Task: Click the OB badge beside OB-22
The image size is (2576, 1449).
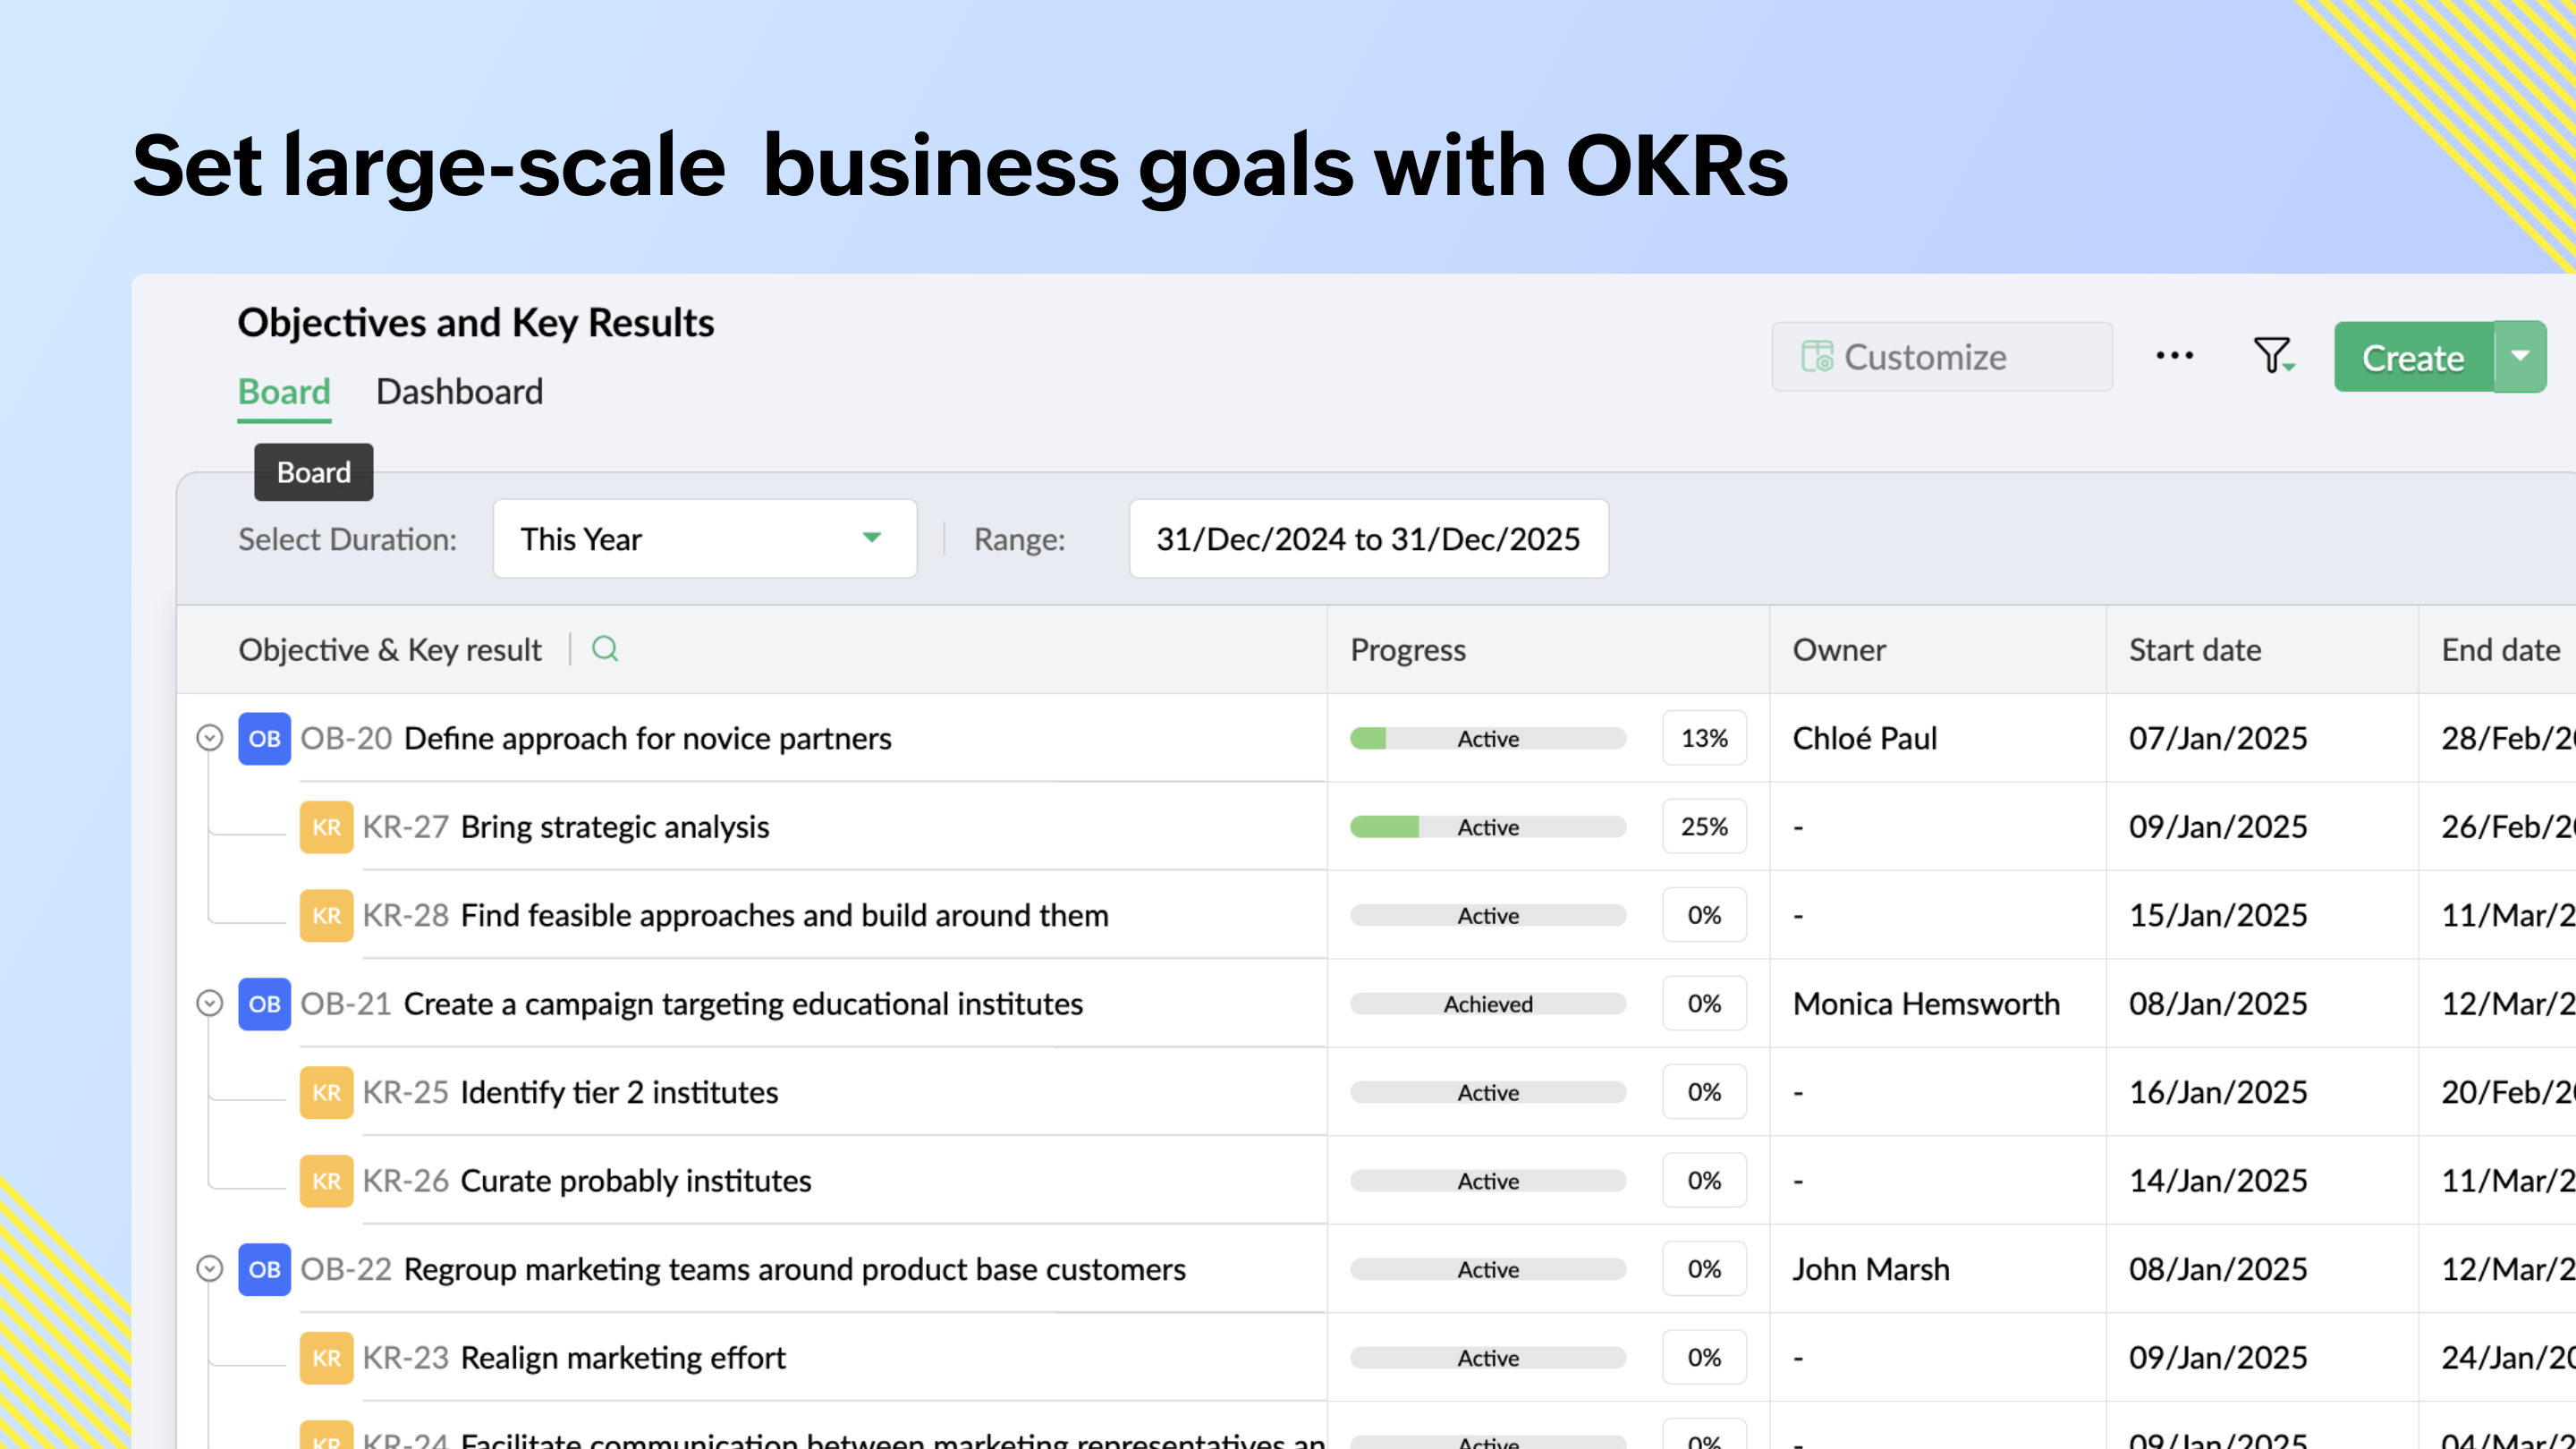Action: point(263,1269)
